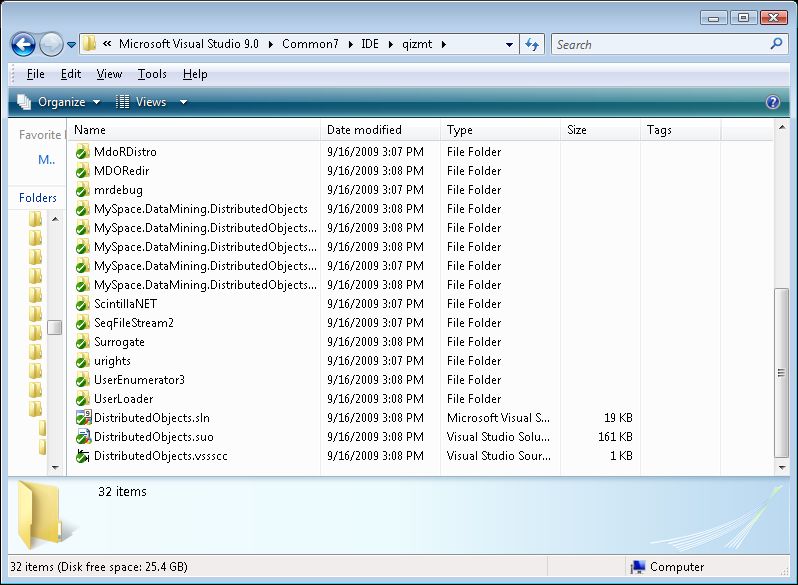
Task: Click the M.. favorite link
Action: (46, 160)
